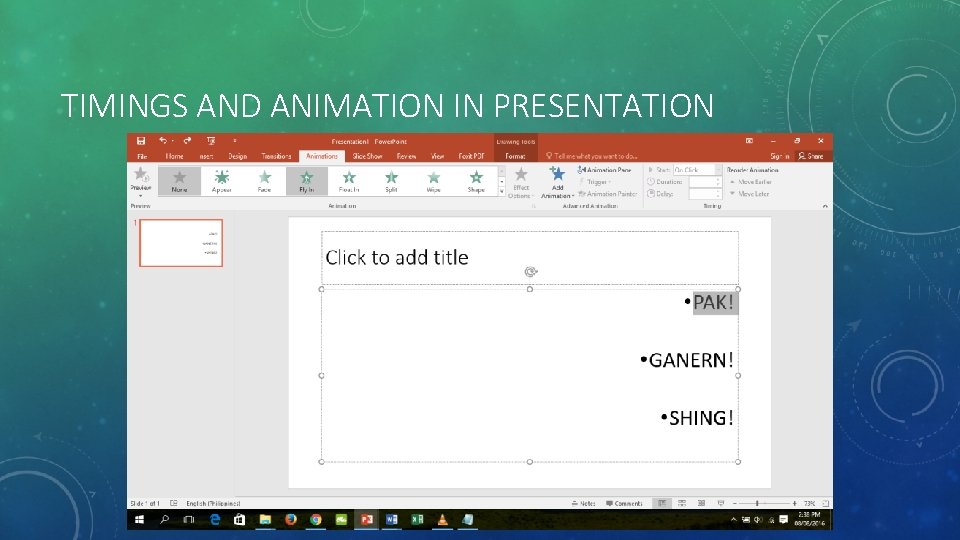Undo the last action

coord(163,141)
